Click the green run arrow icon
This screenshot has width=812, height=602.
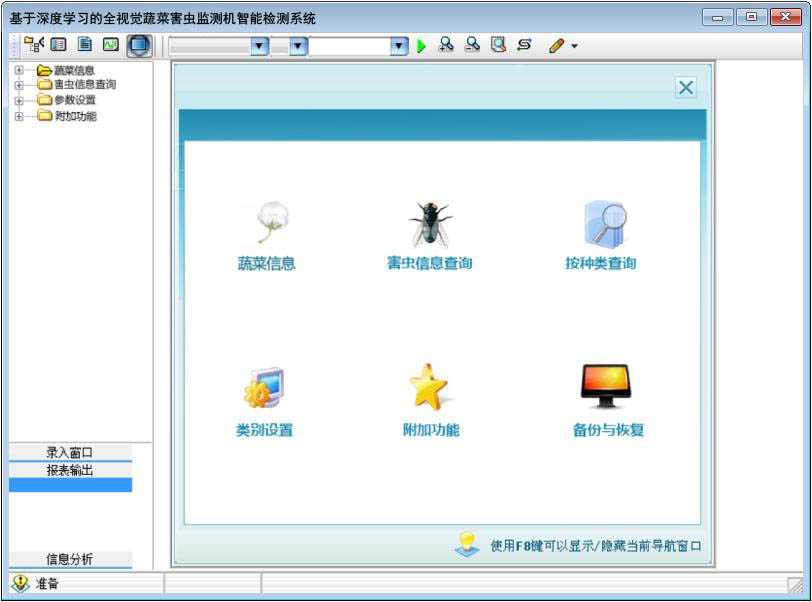click(x=421, y=46)
